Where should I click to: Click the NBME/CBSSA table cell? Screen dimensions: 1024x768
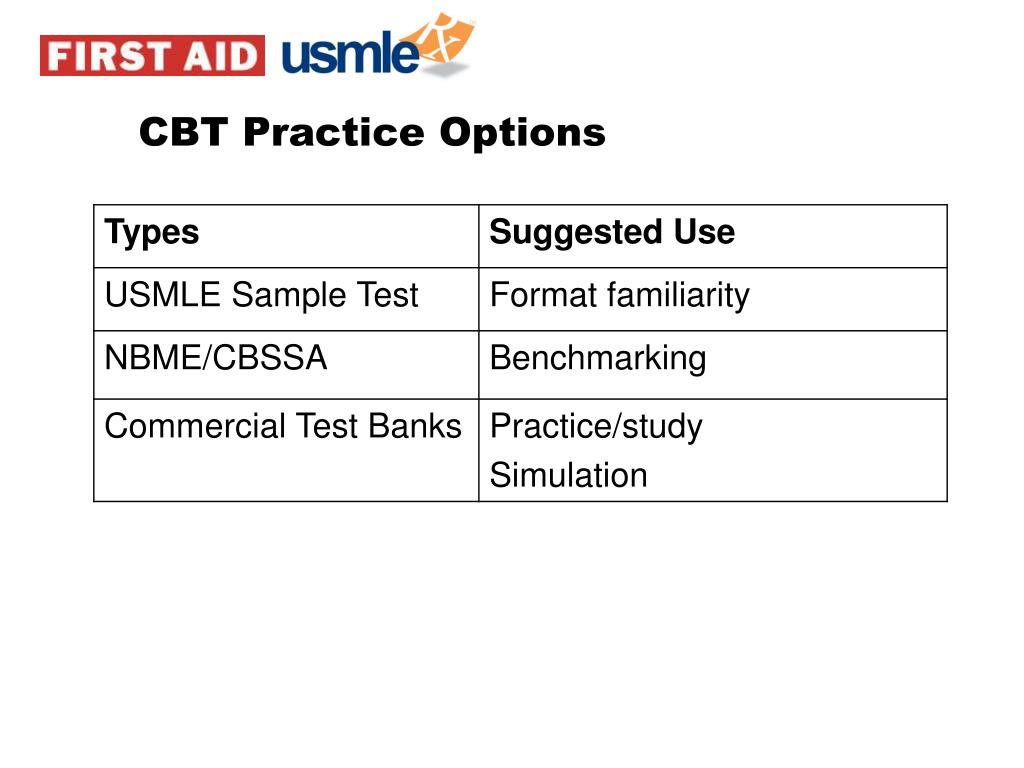[286, 365]
